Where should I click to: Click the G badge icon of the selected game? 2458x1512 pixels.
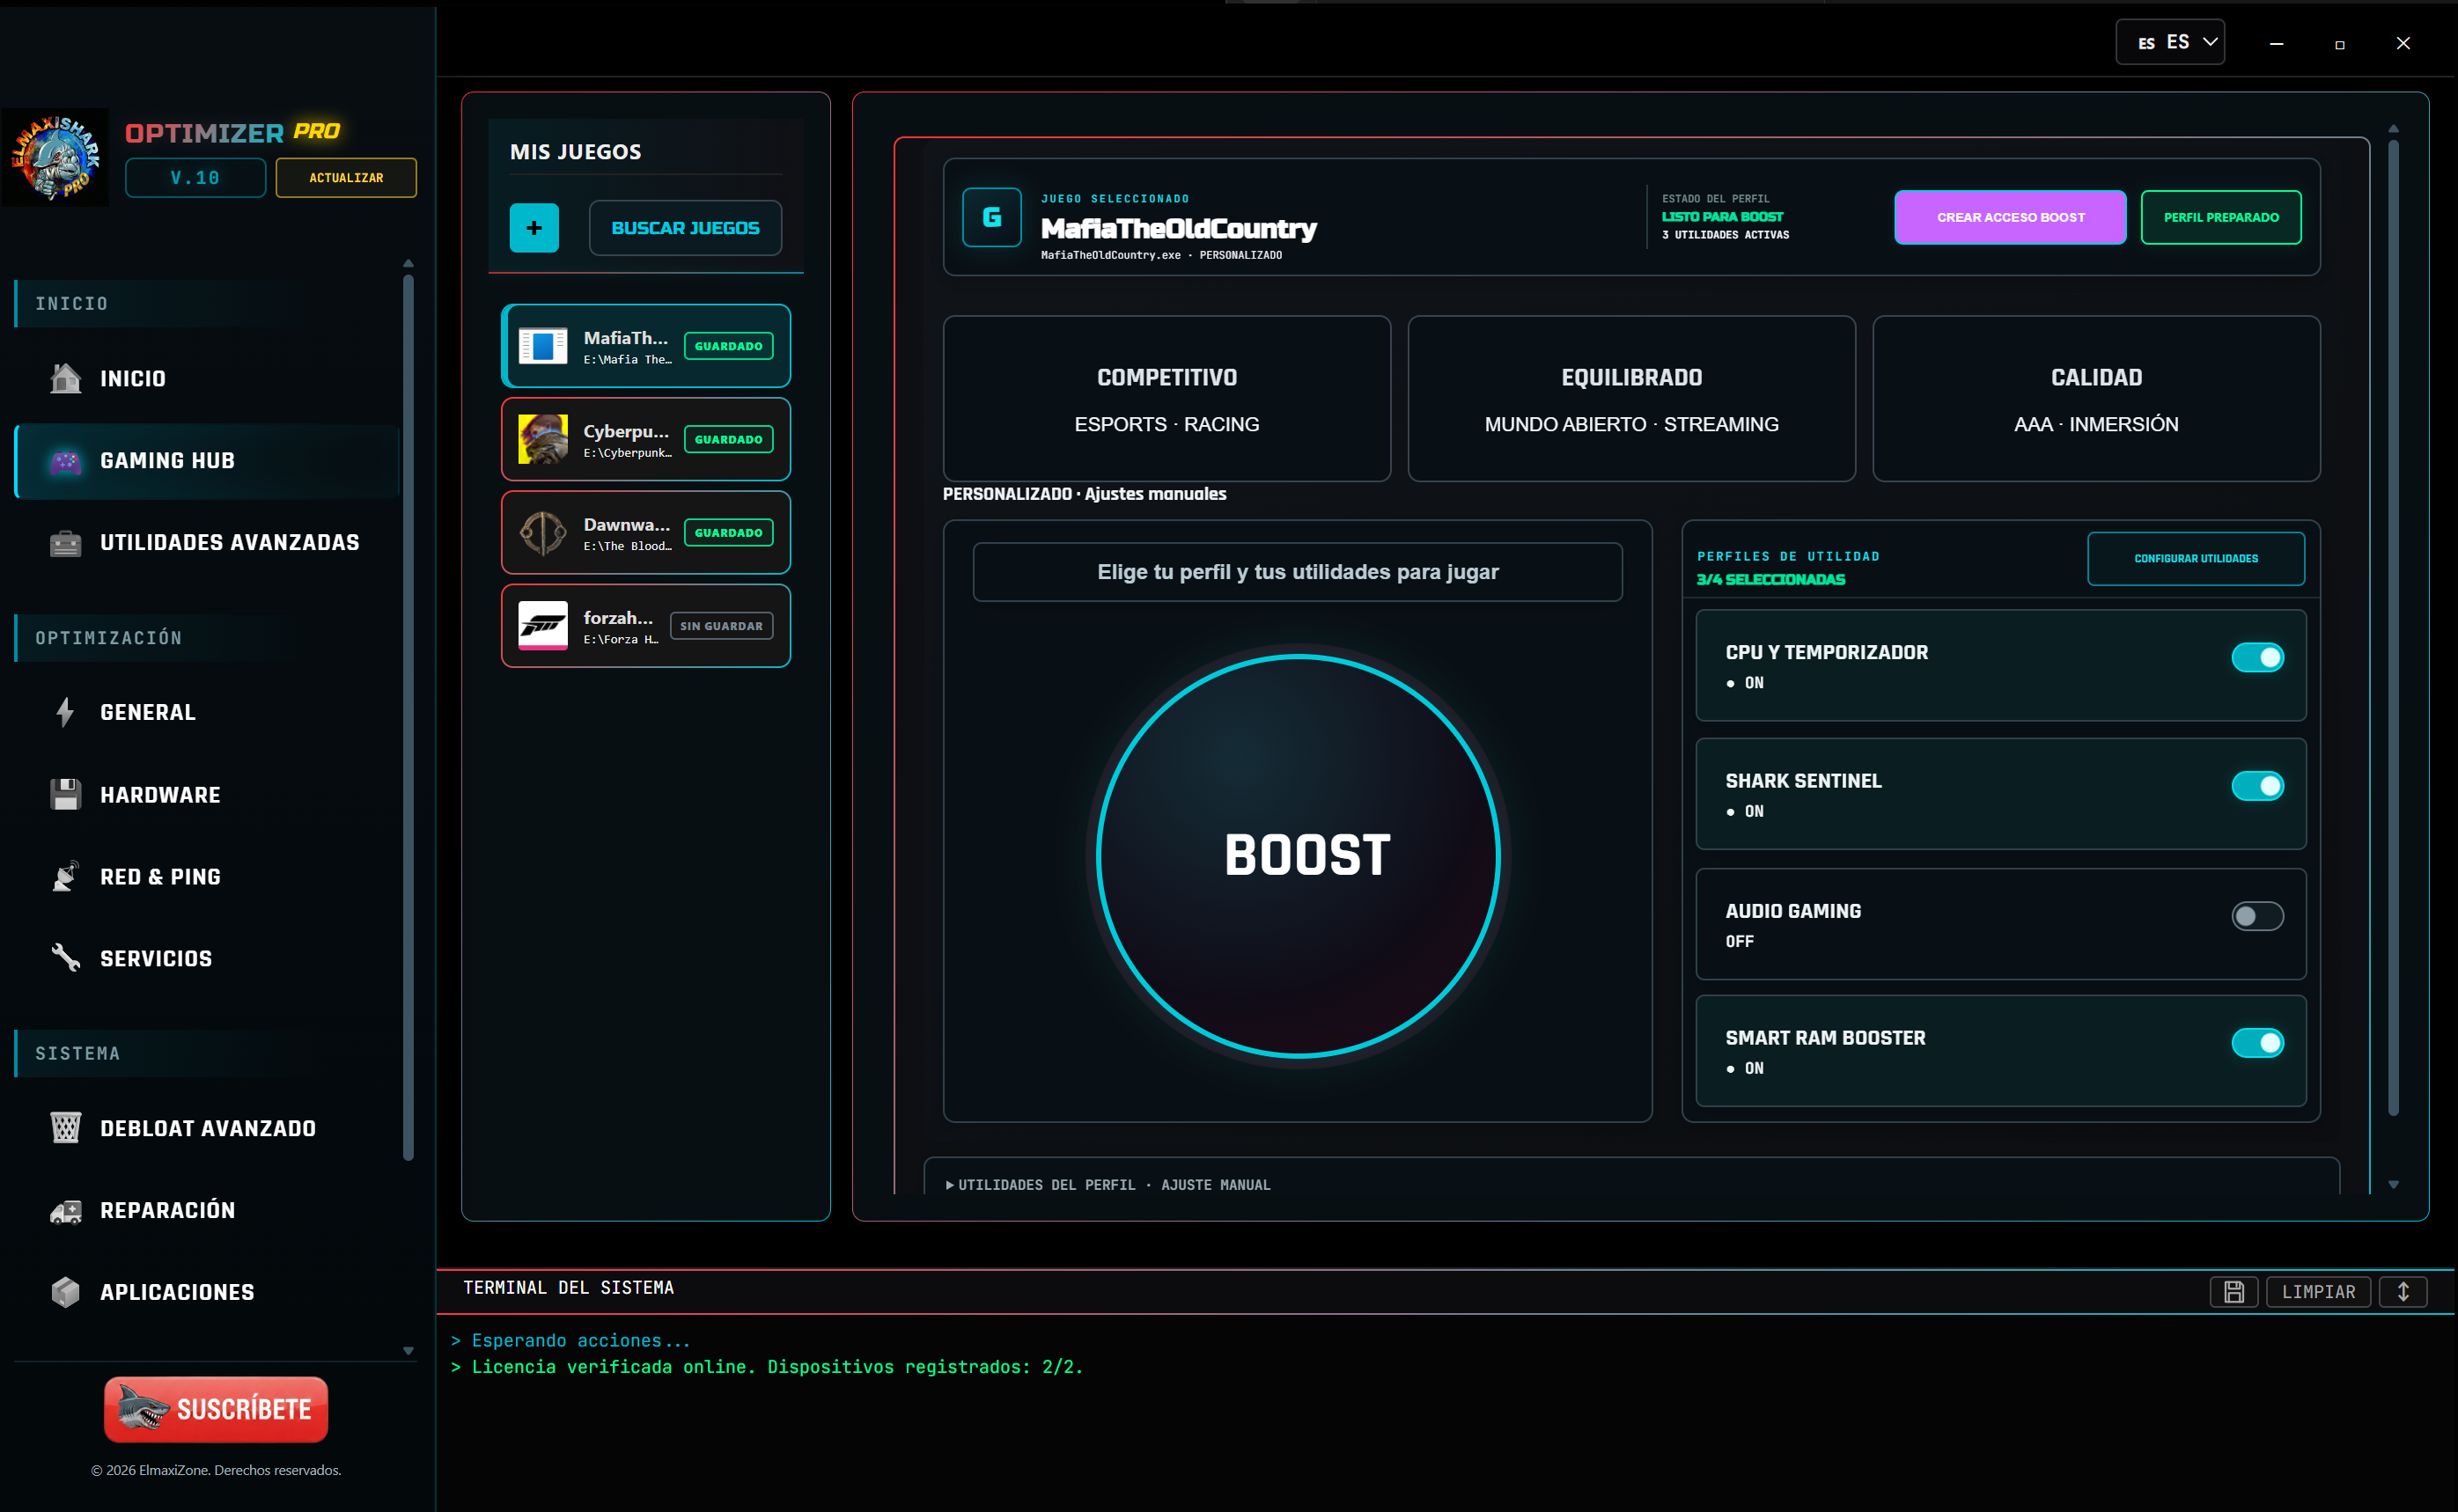[x=992, y=217]
